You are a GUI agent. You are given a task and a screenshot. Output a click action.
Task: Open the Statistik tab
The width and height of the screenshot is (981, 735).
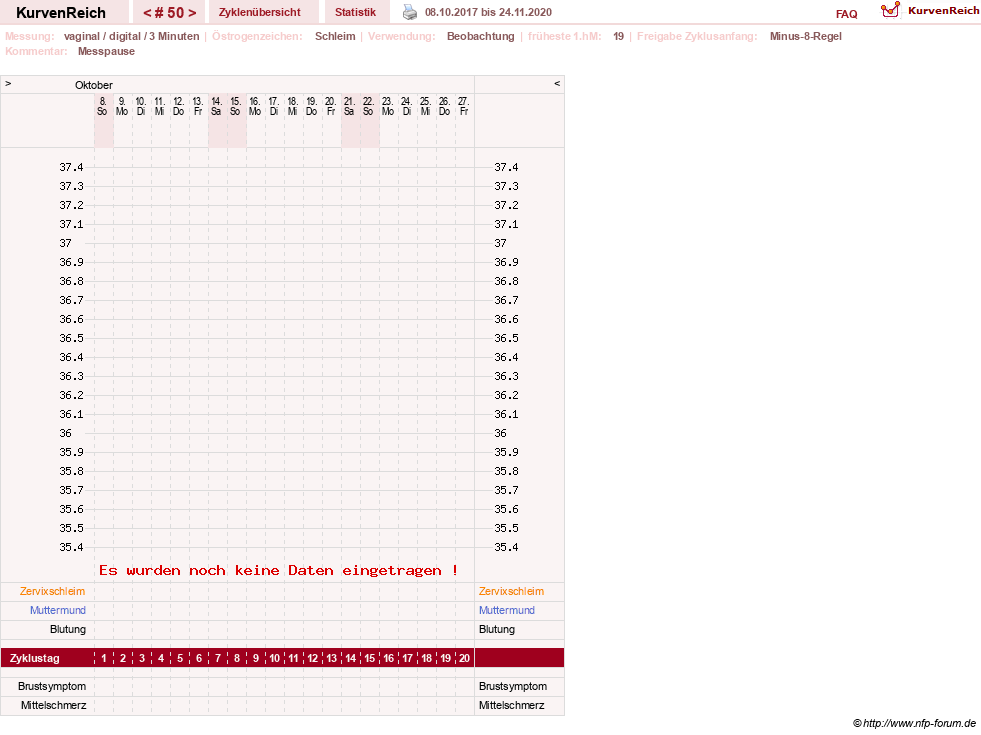click(355, 12)
